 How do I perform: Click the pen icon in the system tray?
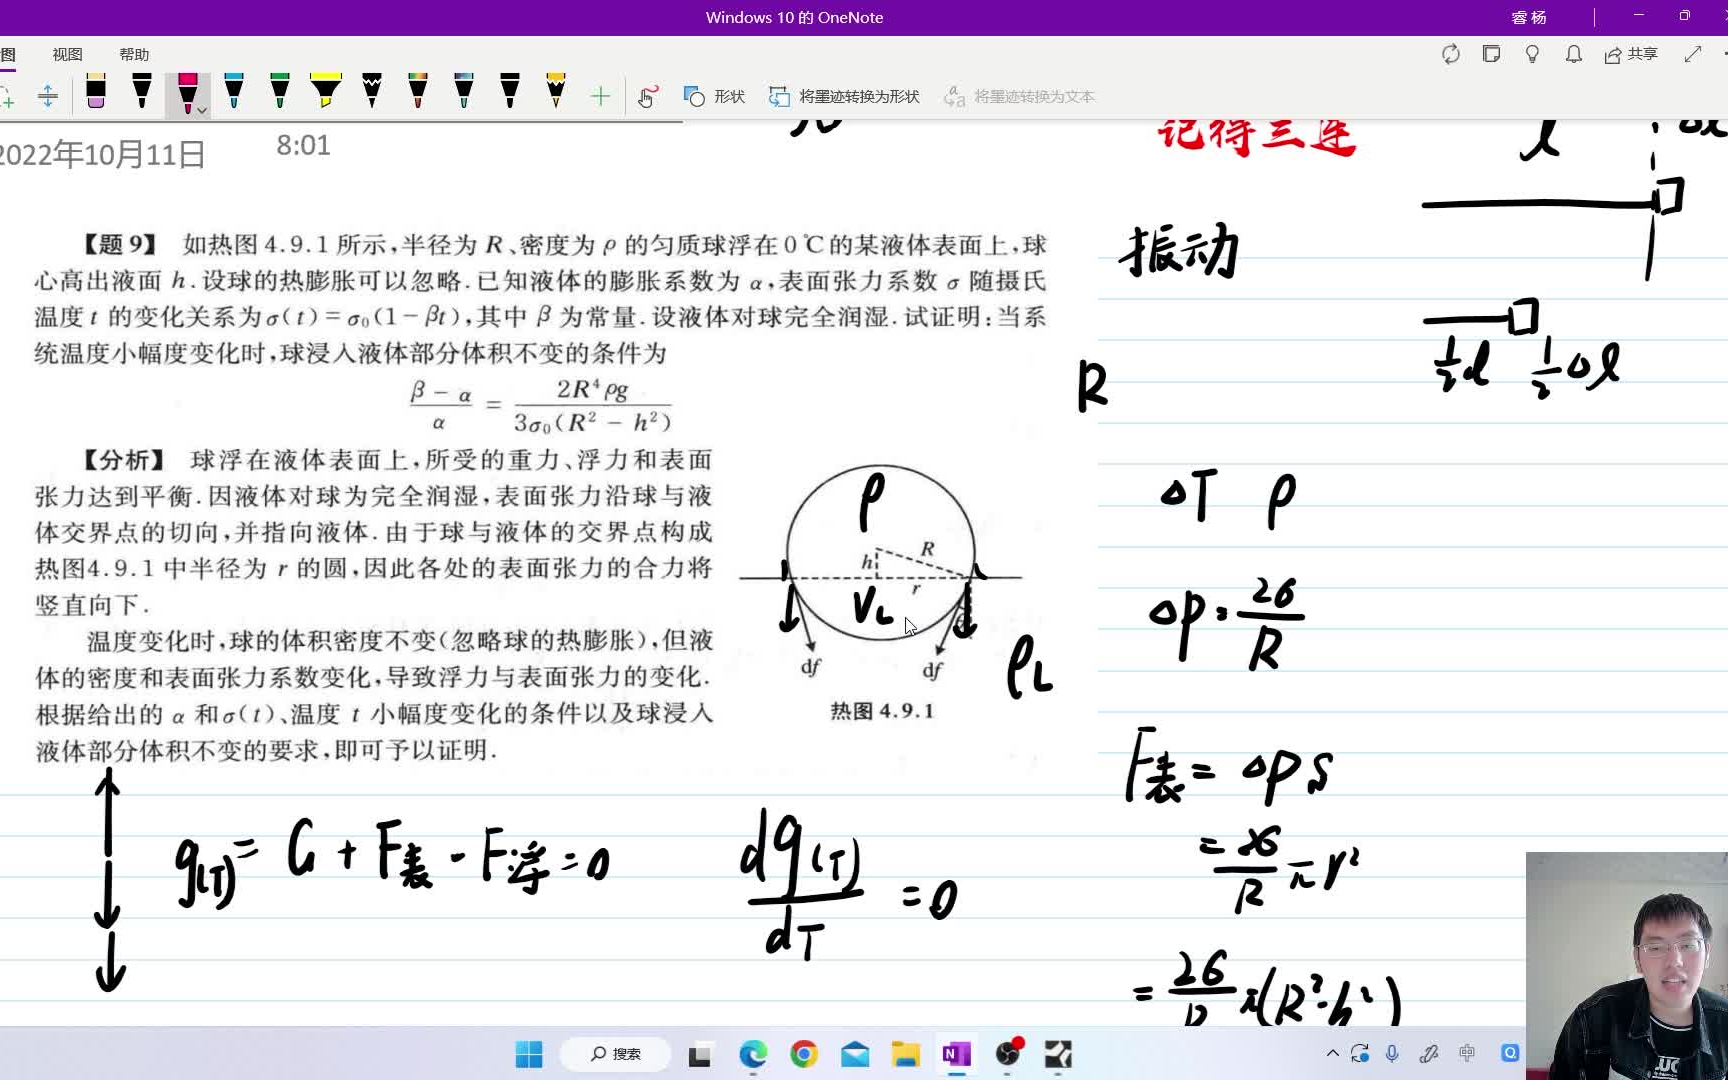(1429, 1053)
